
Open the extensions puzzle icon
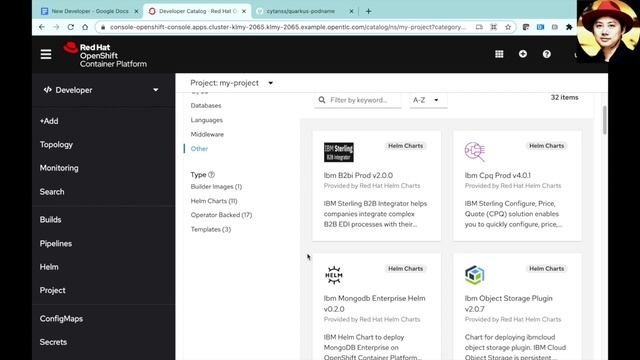coord(569,27)
